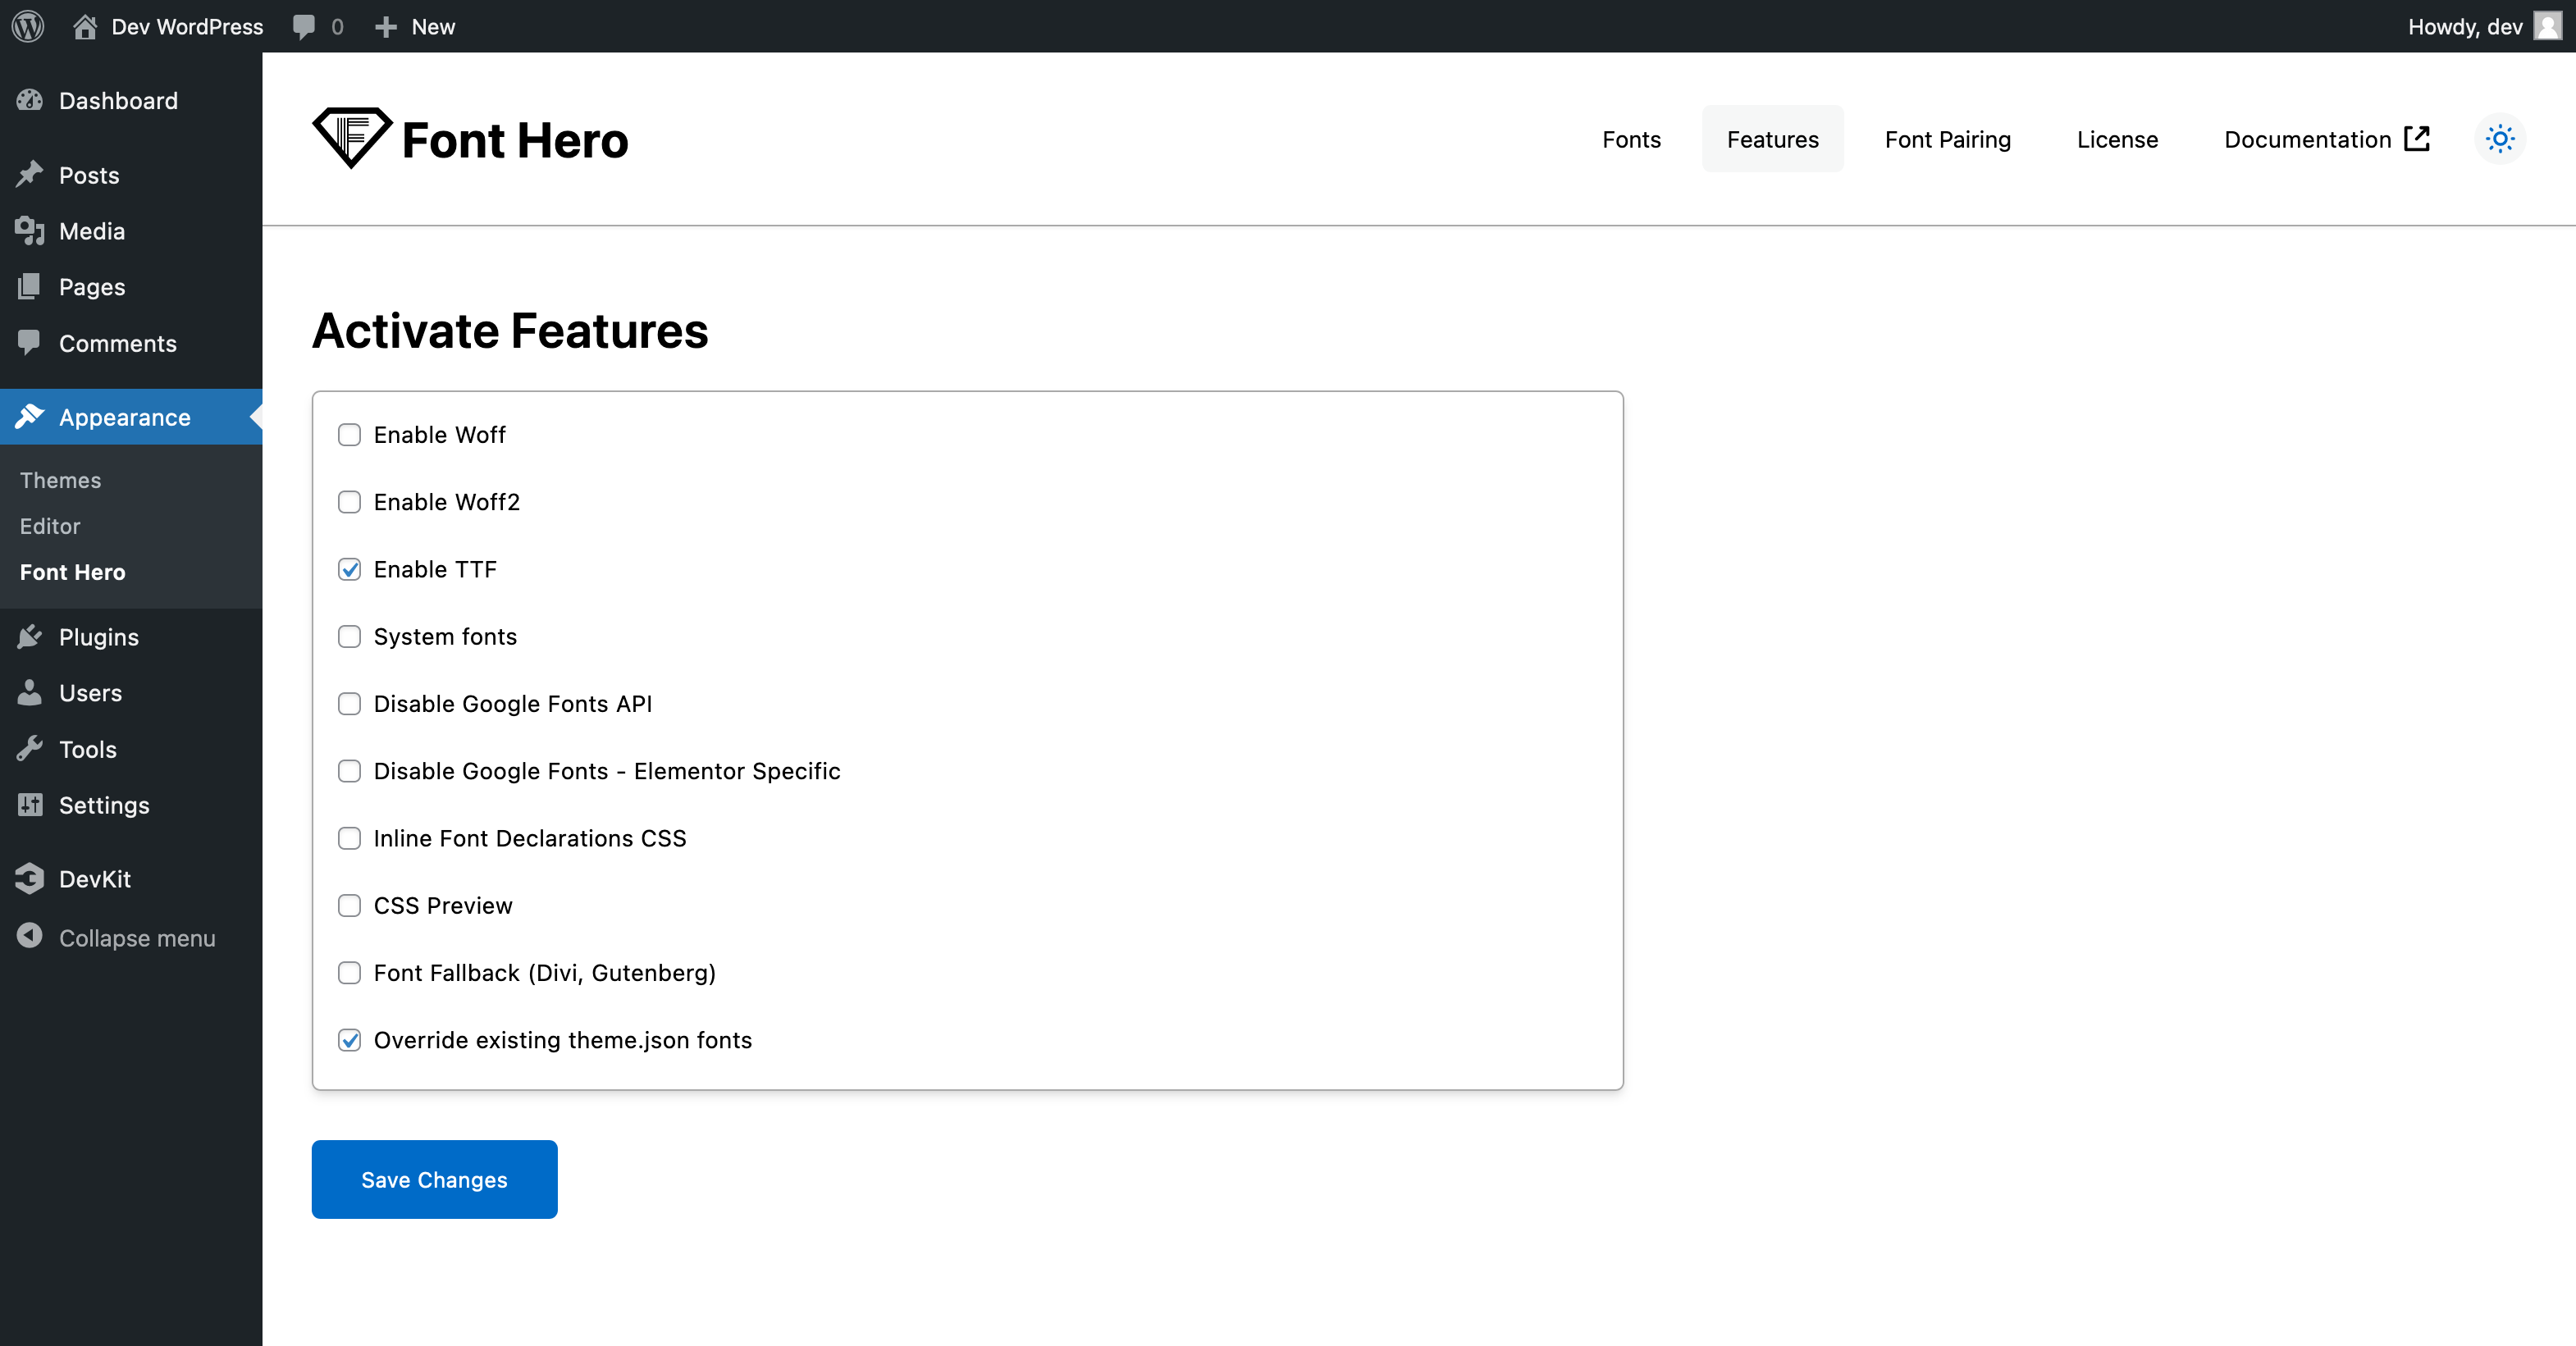The image size is (2576, 1346).
Task: Click Howdy, dev account menu
Action: click(2465, 27)
